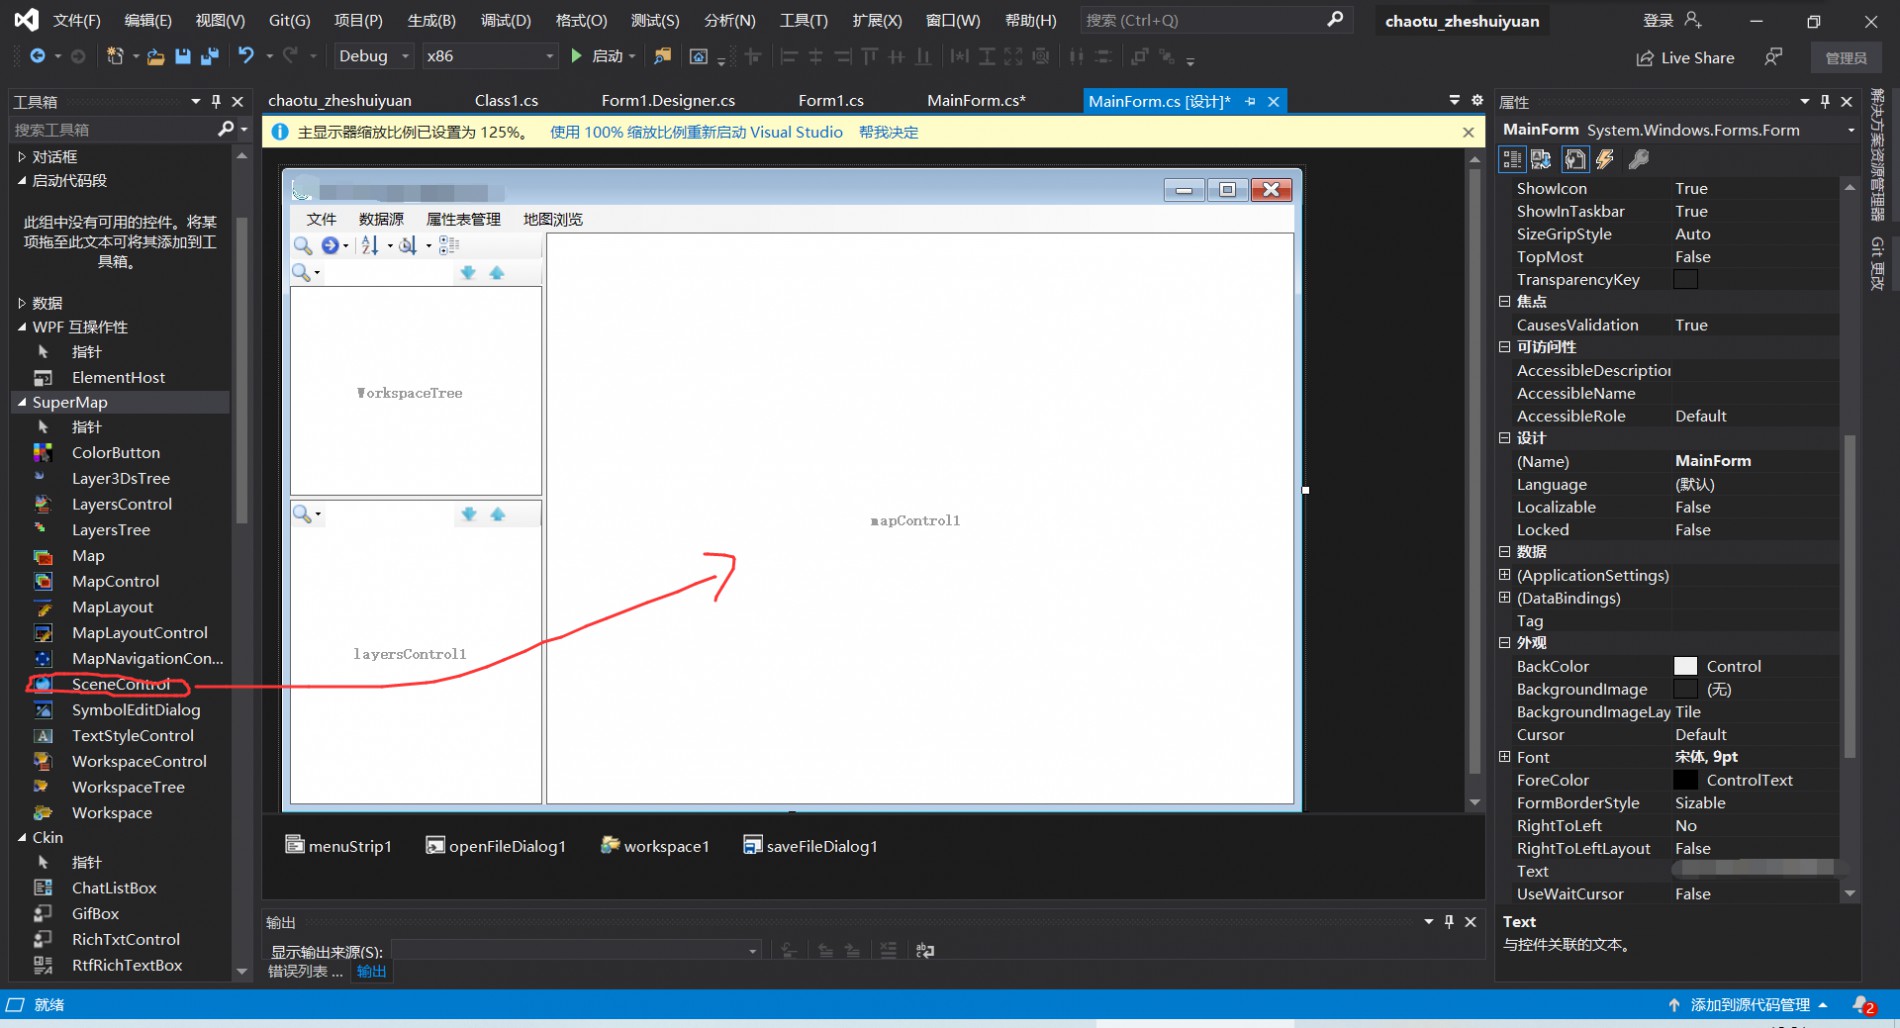The image size is (1900, 1028).
Task: Switch to the Form1.Designer.cs tab
Action: click(x=668, y=101)
